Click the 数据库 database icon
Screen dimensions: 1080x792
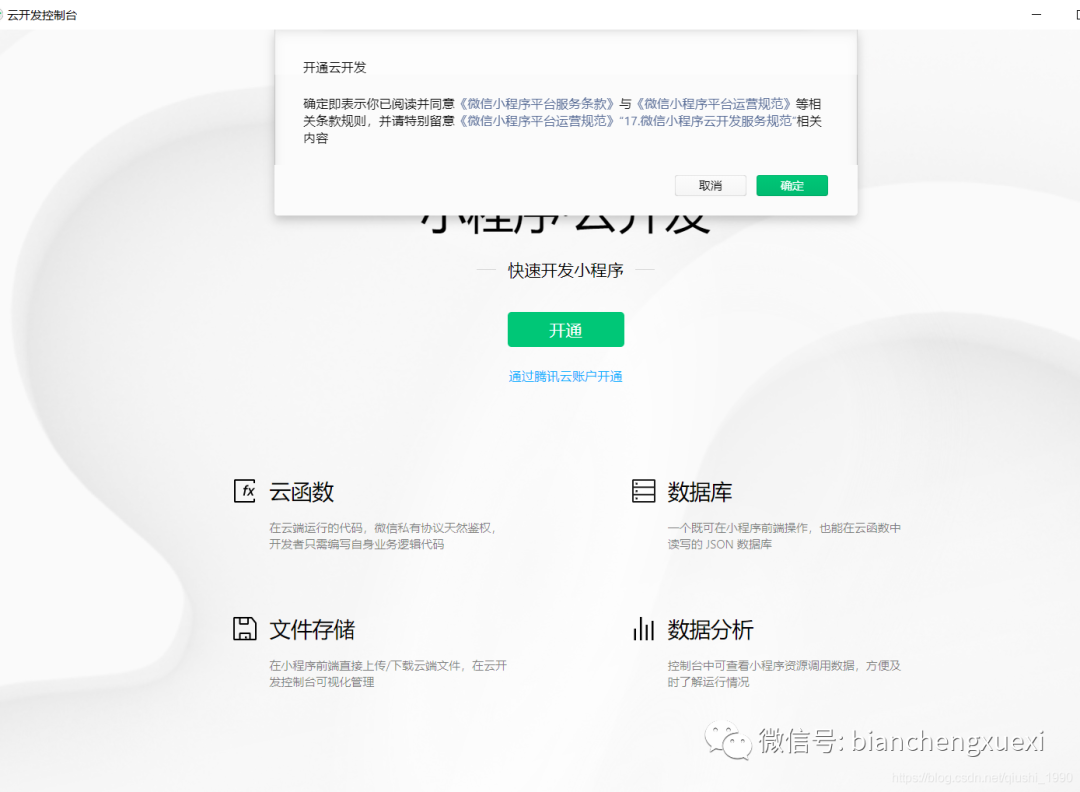pos(643,491)
